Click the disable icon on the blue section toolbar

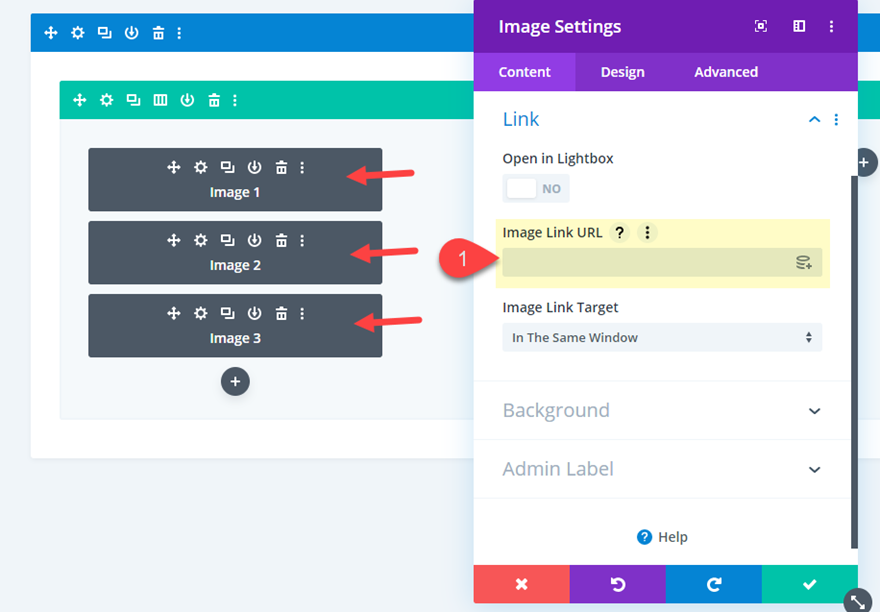tap(131, 32)
